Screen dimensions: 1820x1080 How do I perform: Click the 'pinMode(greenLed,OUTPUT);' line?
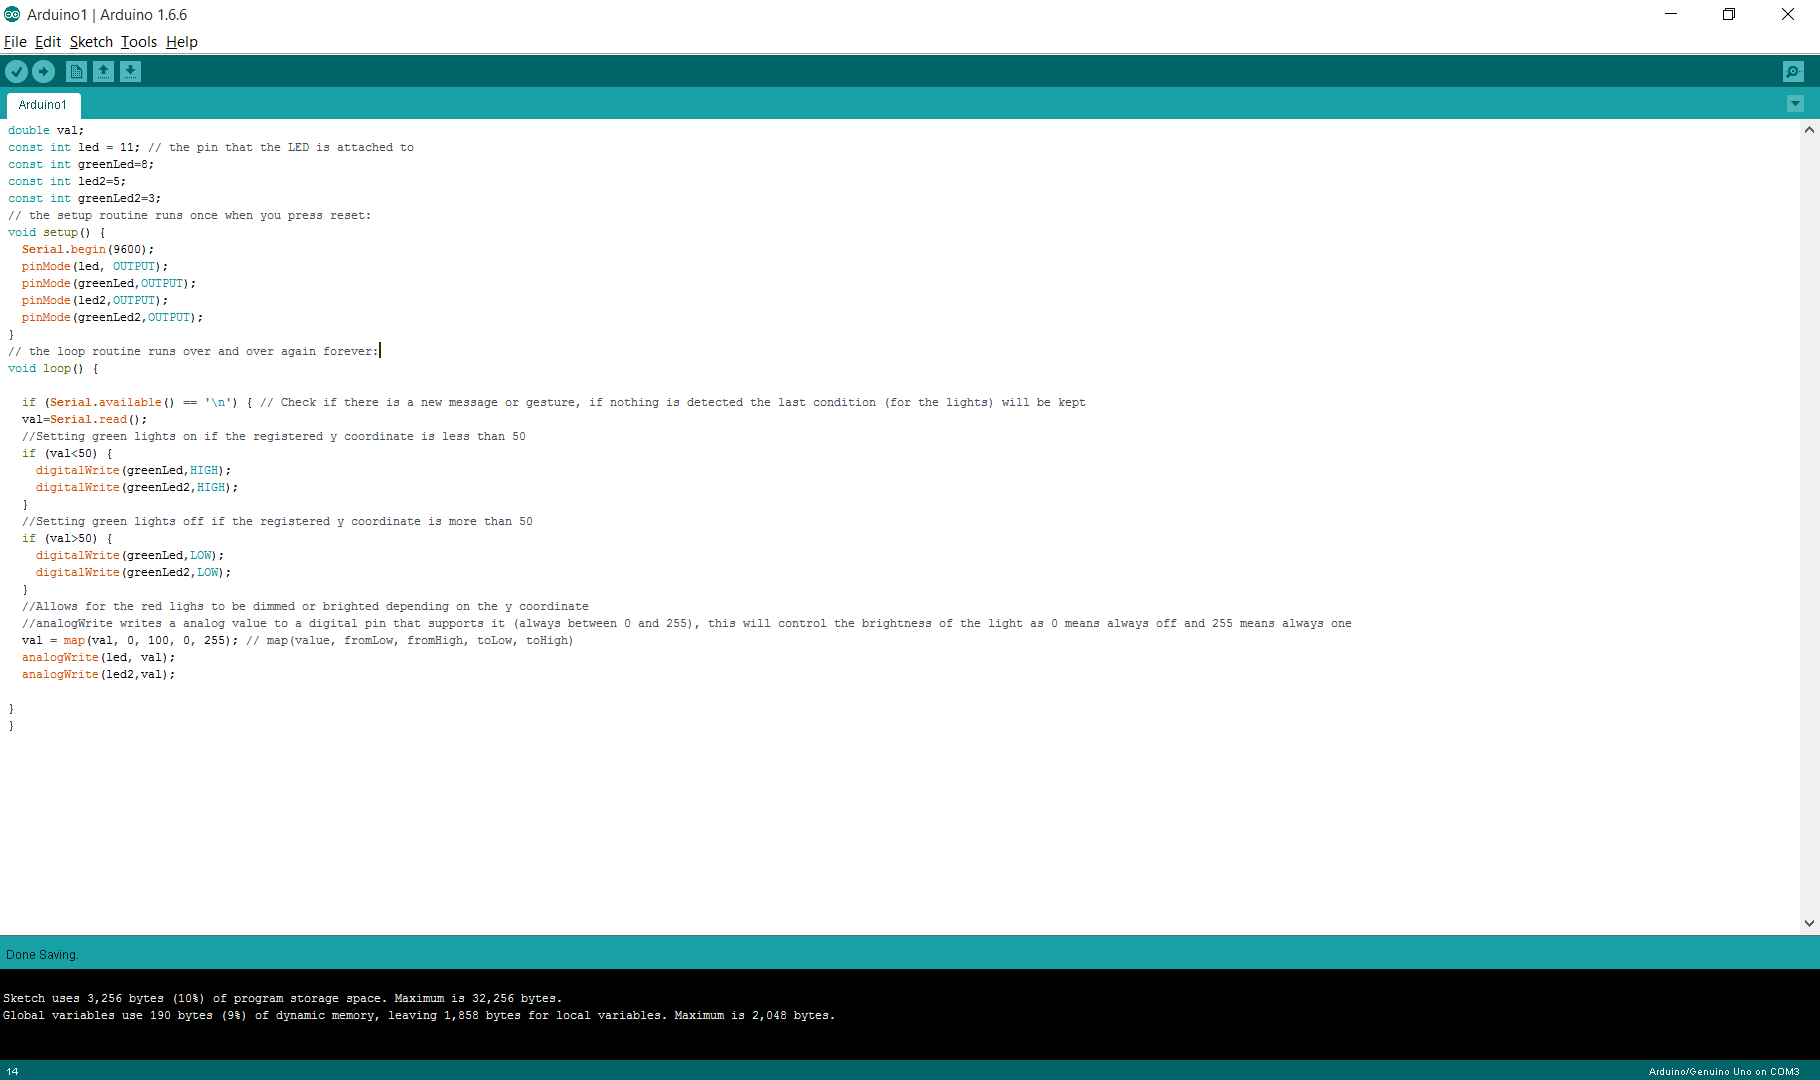coord(109,283)
